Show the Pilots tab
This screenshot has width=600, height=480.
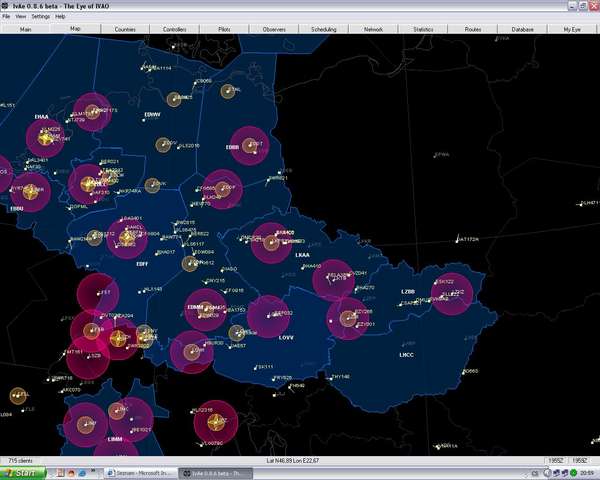tap(224, 29)
